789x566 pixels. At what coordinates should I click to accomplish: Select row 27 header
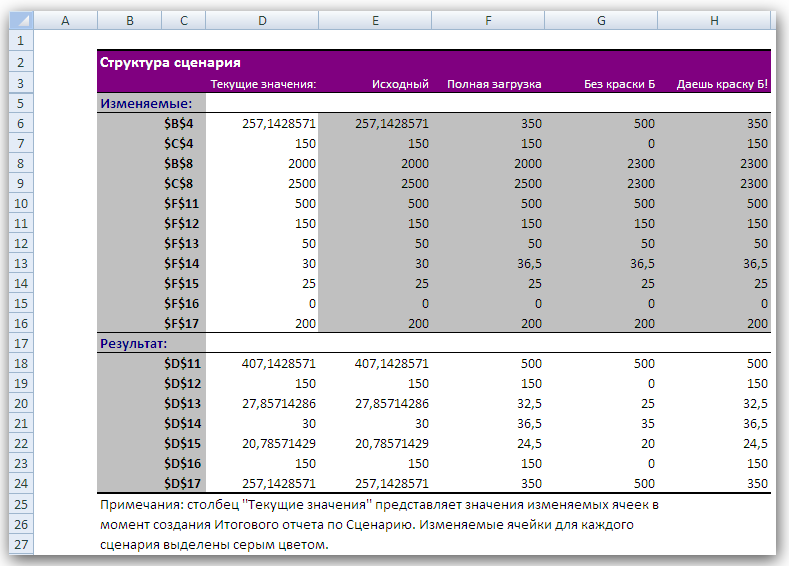[21, 544]
